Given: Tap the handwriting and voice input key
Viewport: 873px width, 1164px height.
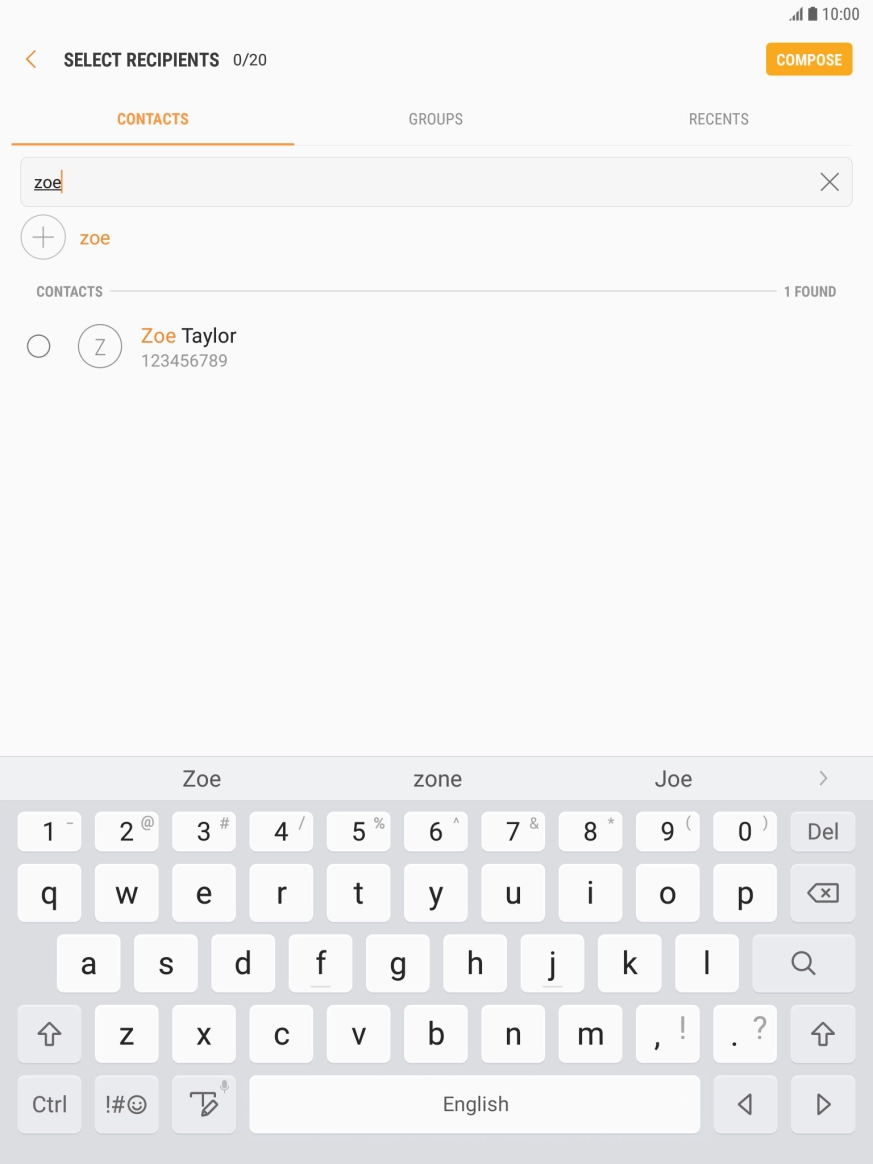Looking at the screenshot, I should click(x=204, y=1104).
